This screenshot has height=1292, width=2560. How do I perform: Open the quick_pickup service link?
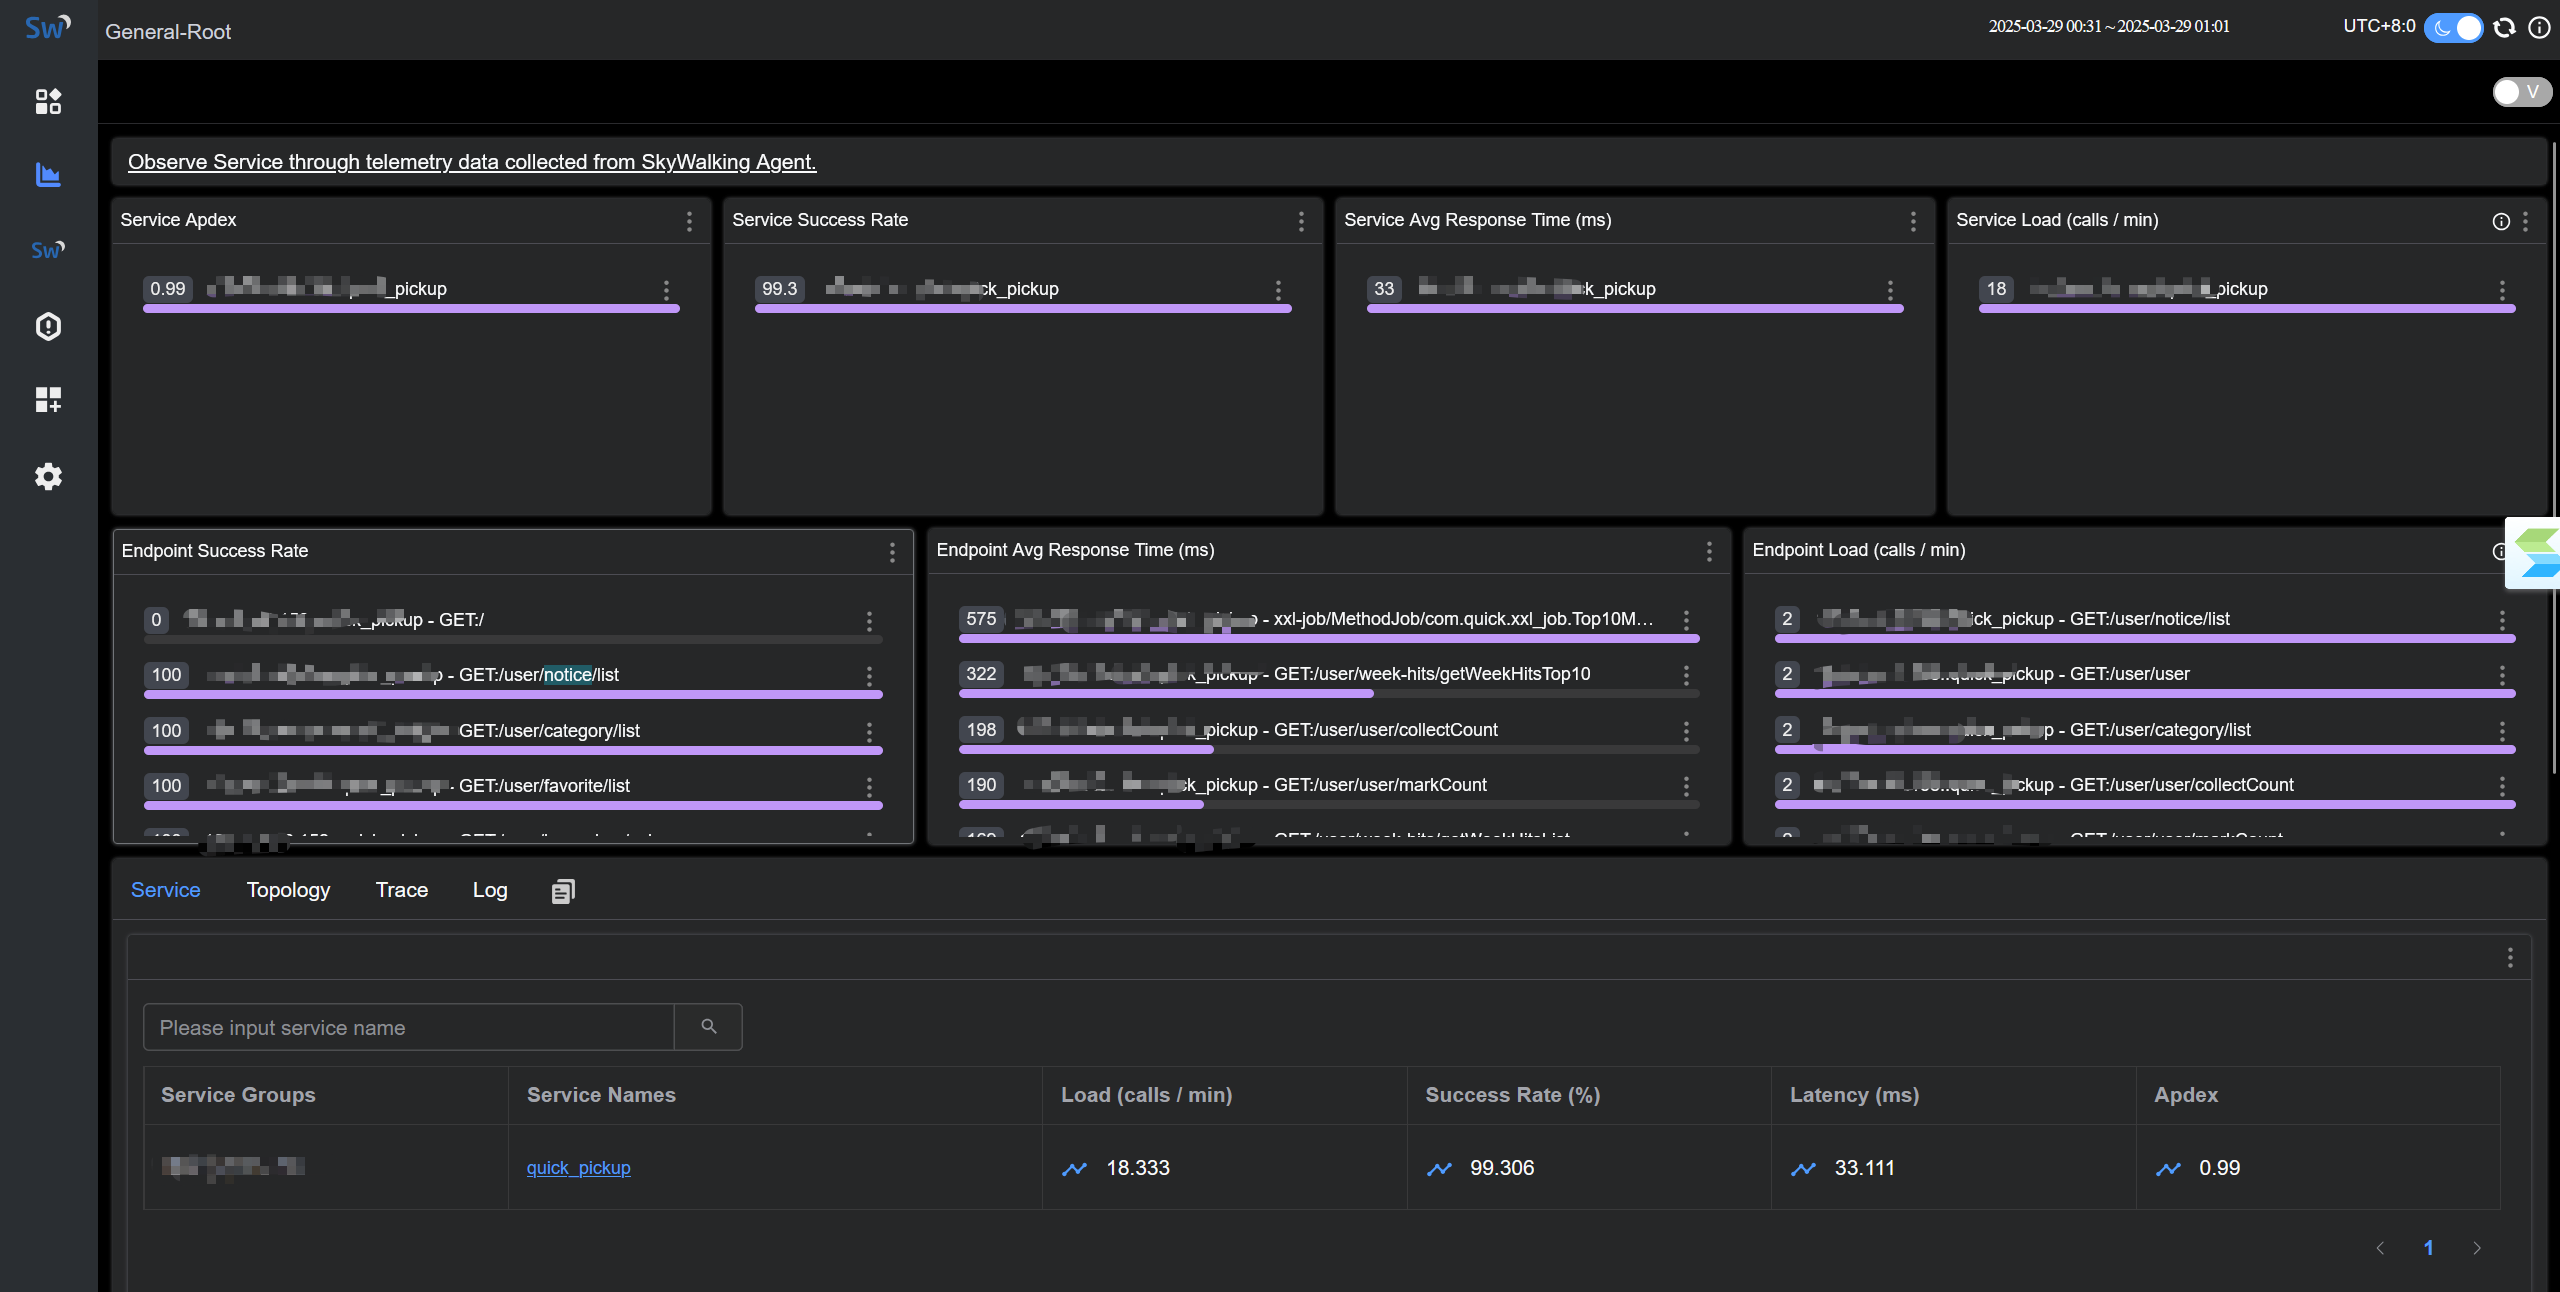tap(578, 1167)
